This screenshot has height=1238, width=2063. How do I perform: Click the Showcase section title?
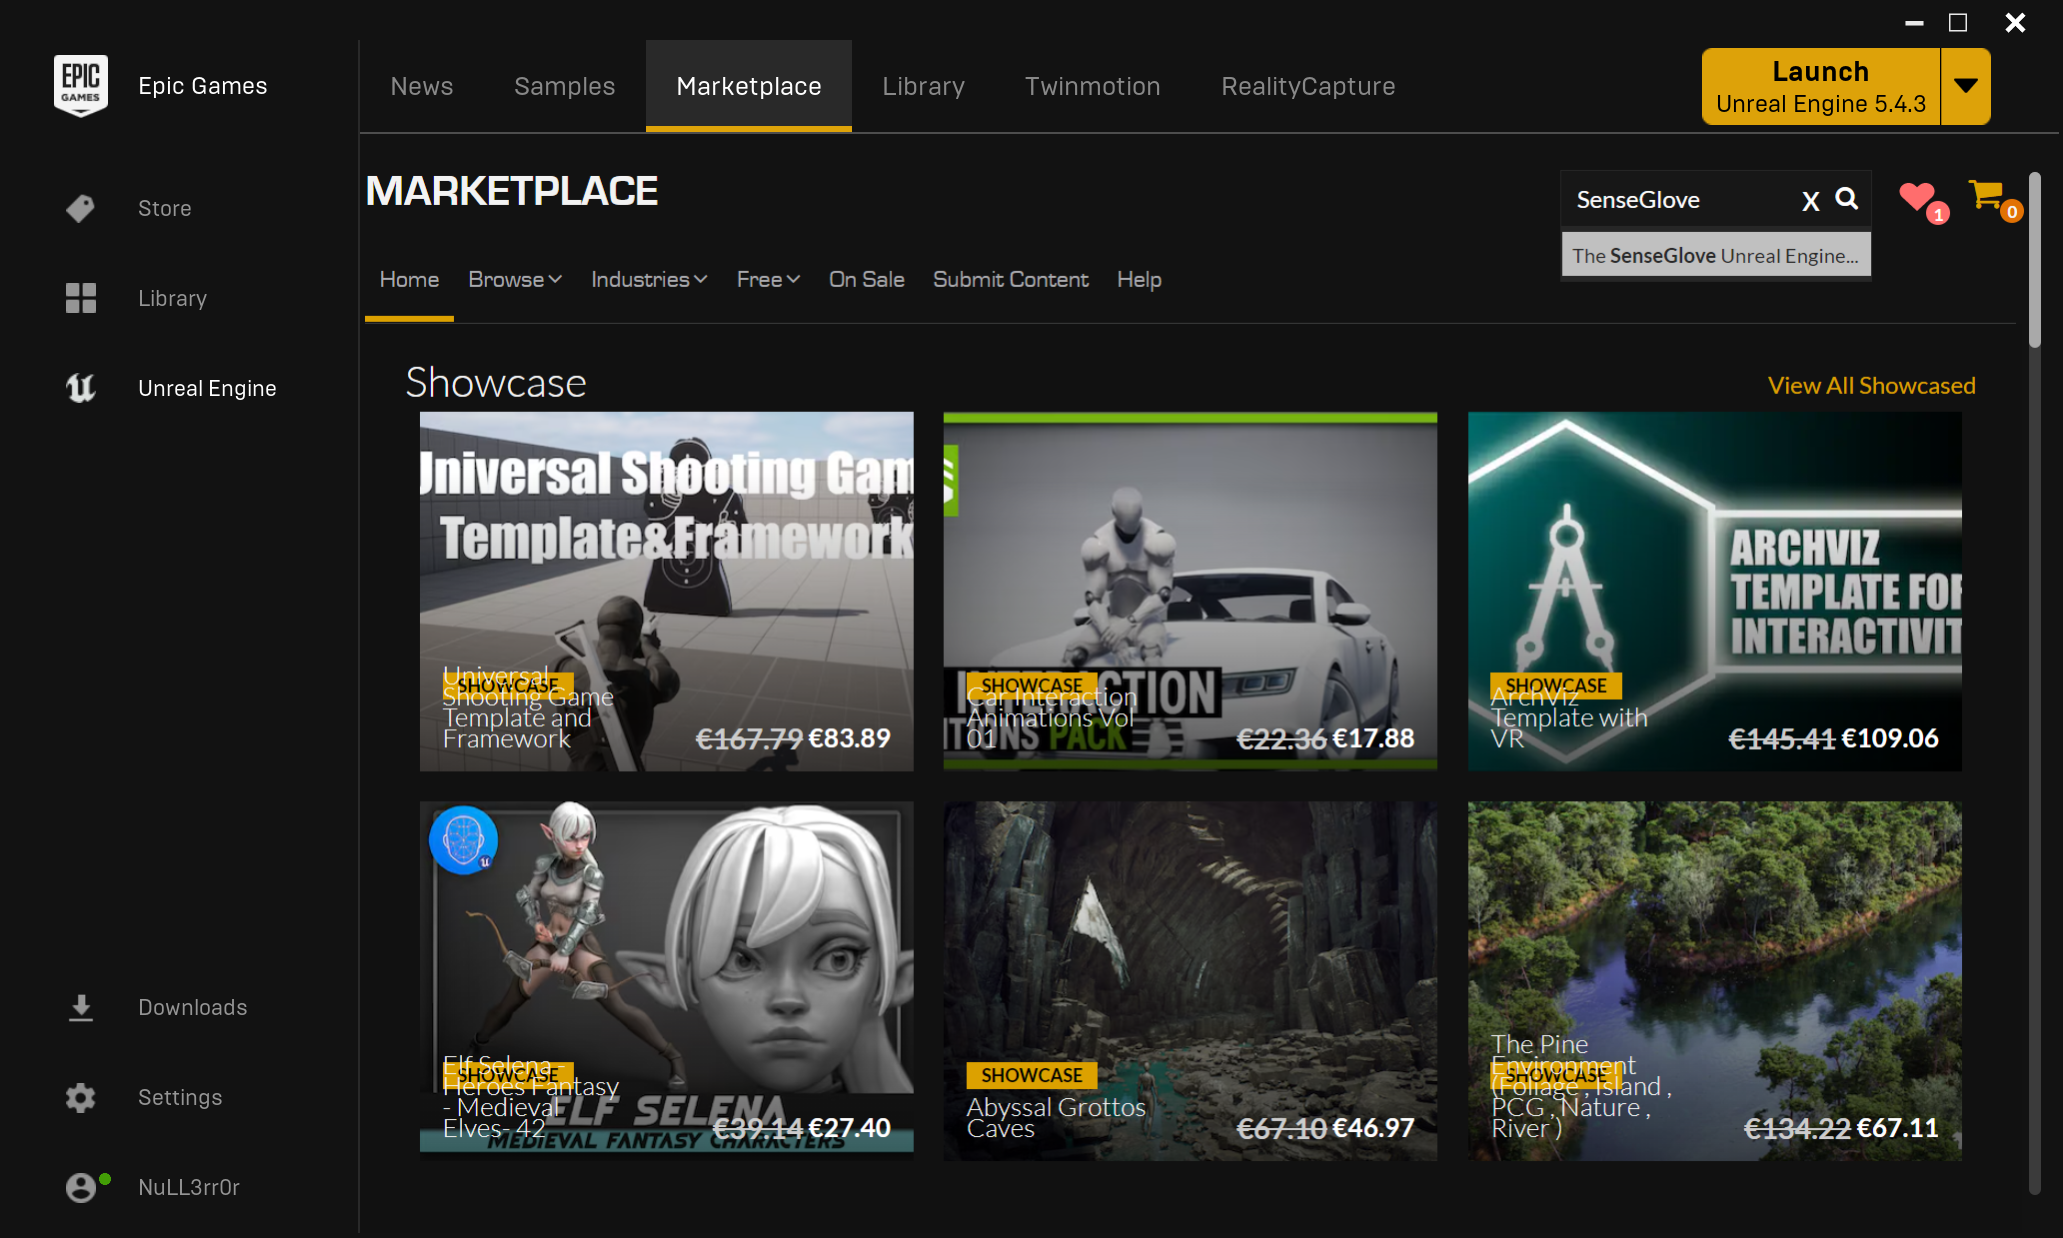click(x=495, y=383)
